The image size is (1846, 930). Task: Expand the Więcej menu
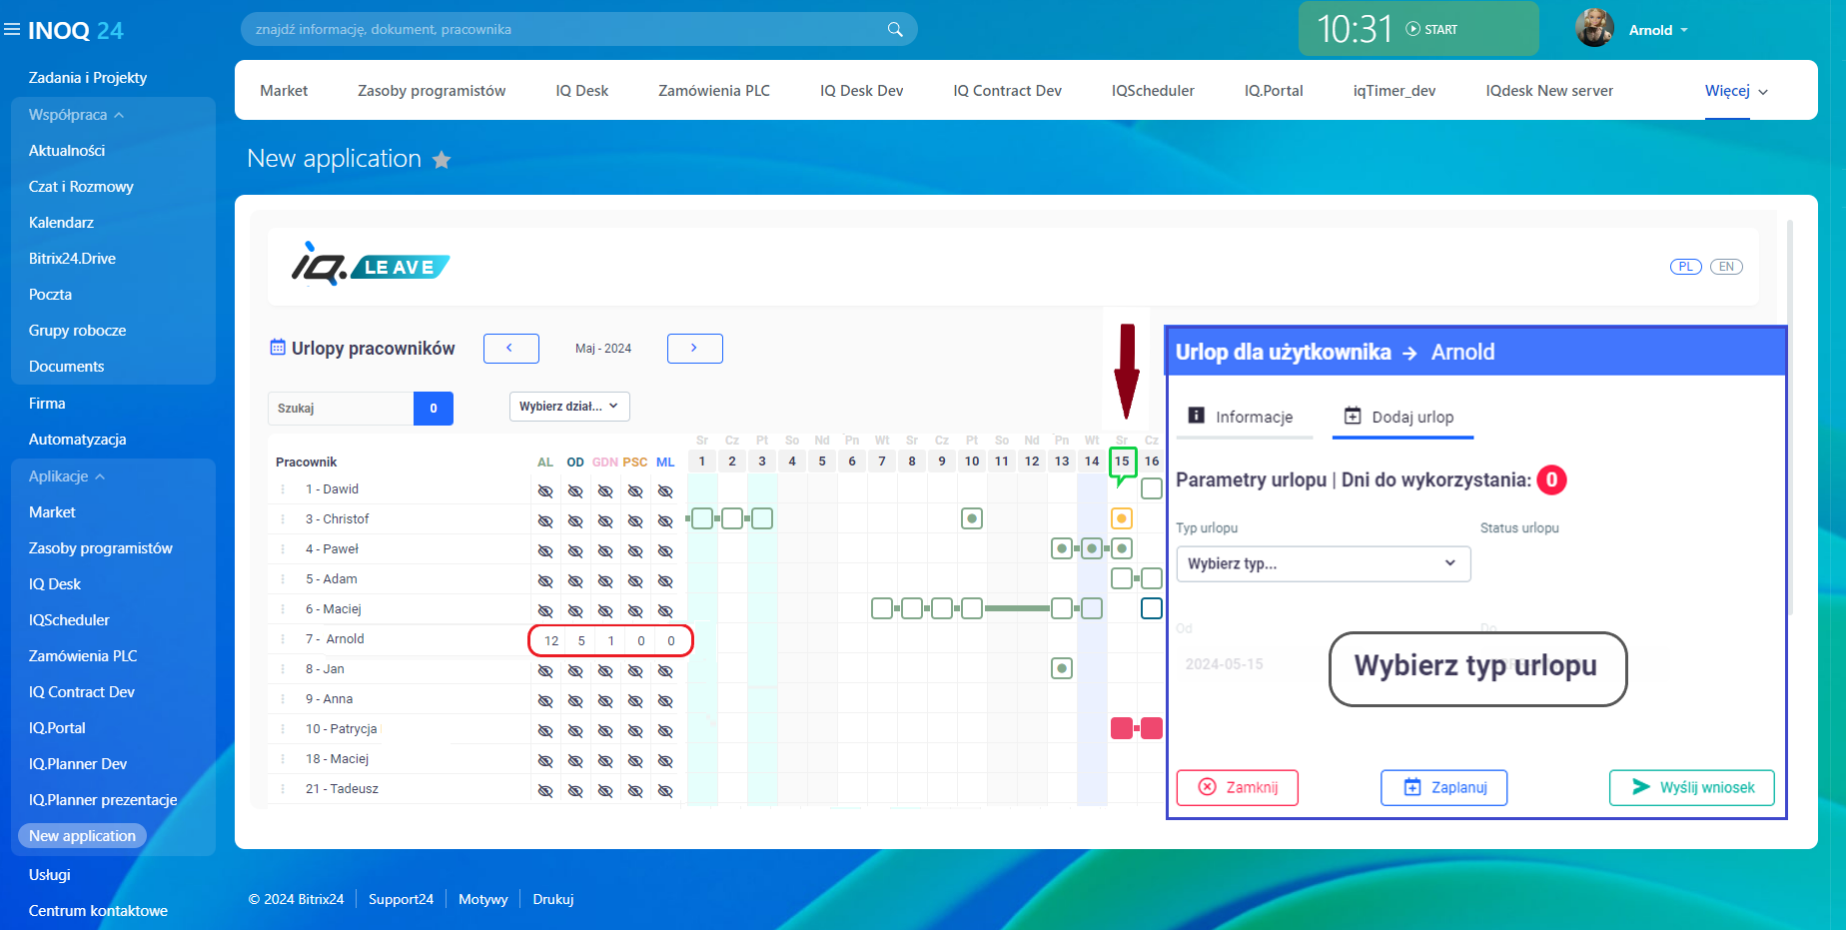[x=1736, y=91]
